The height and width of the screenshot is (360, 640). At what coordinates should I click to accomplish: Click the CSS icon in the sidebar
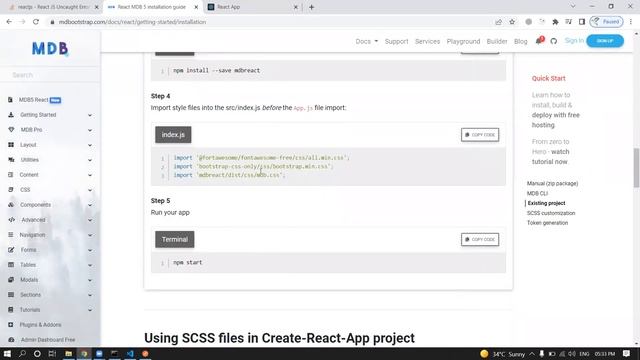11,190
